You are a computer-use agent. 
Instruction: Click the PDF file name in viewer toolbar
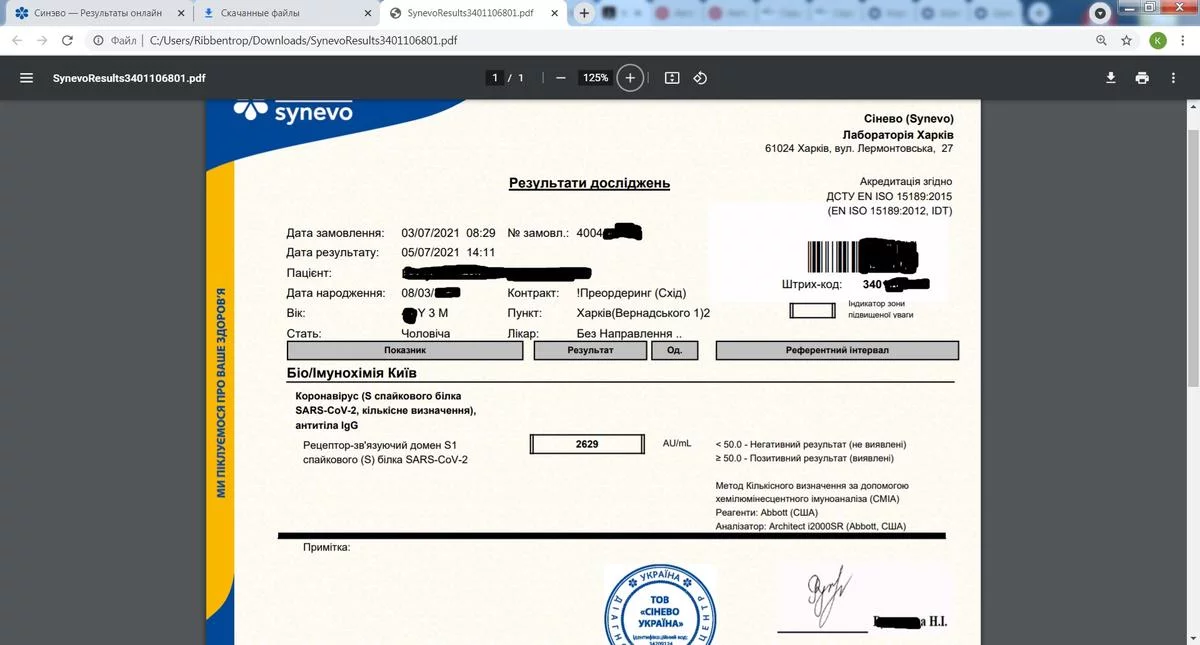coord(130,78)
